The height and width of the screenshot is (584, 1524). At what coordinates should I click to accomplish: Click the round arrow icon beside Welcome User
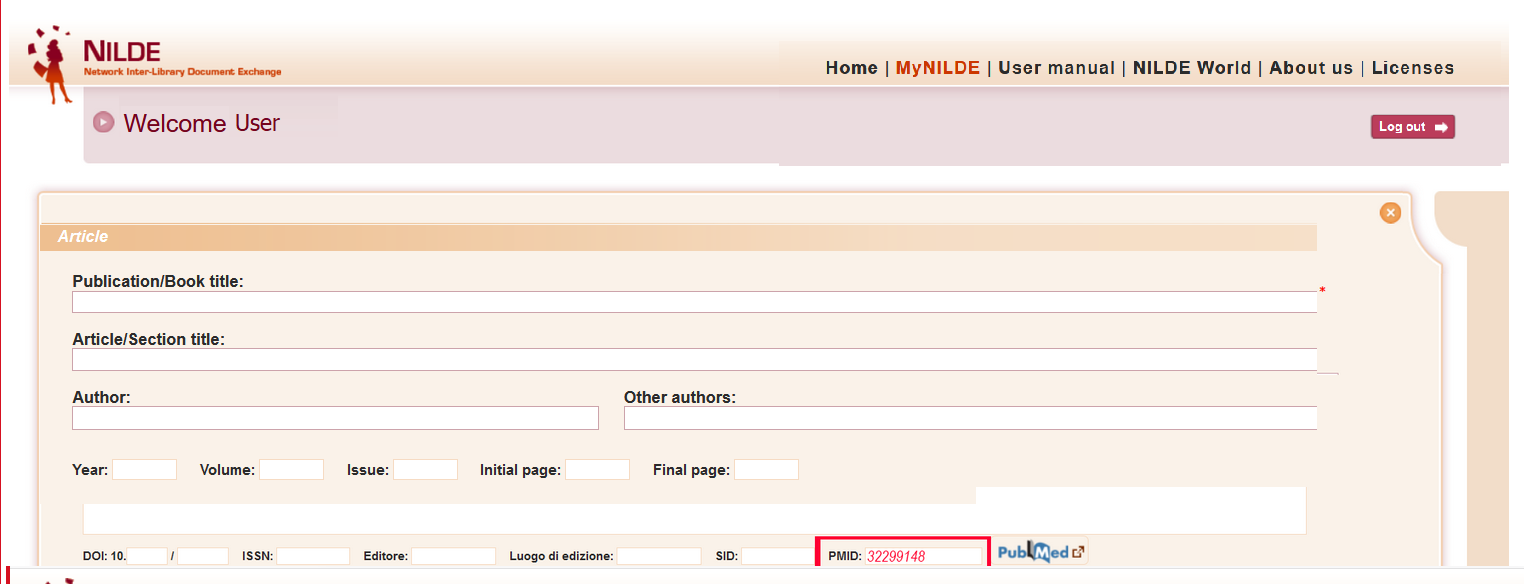click(103, 122)
